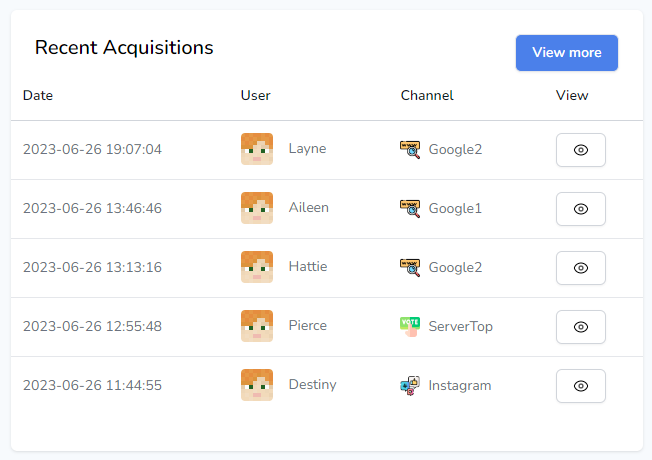Click the Google2 channel text in Layne's row

pos(455,149)
